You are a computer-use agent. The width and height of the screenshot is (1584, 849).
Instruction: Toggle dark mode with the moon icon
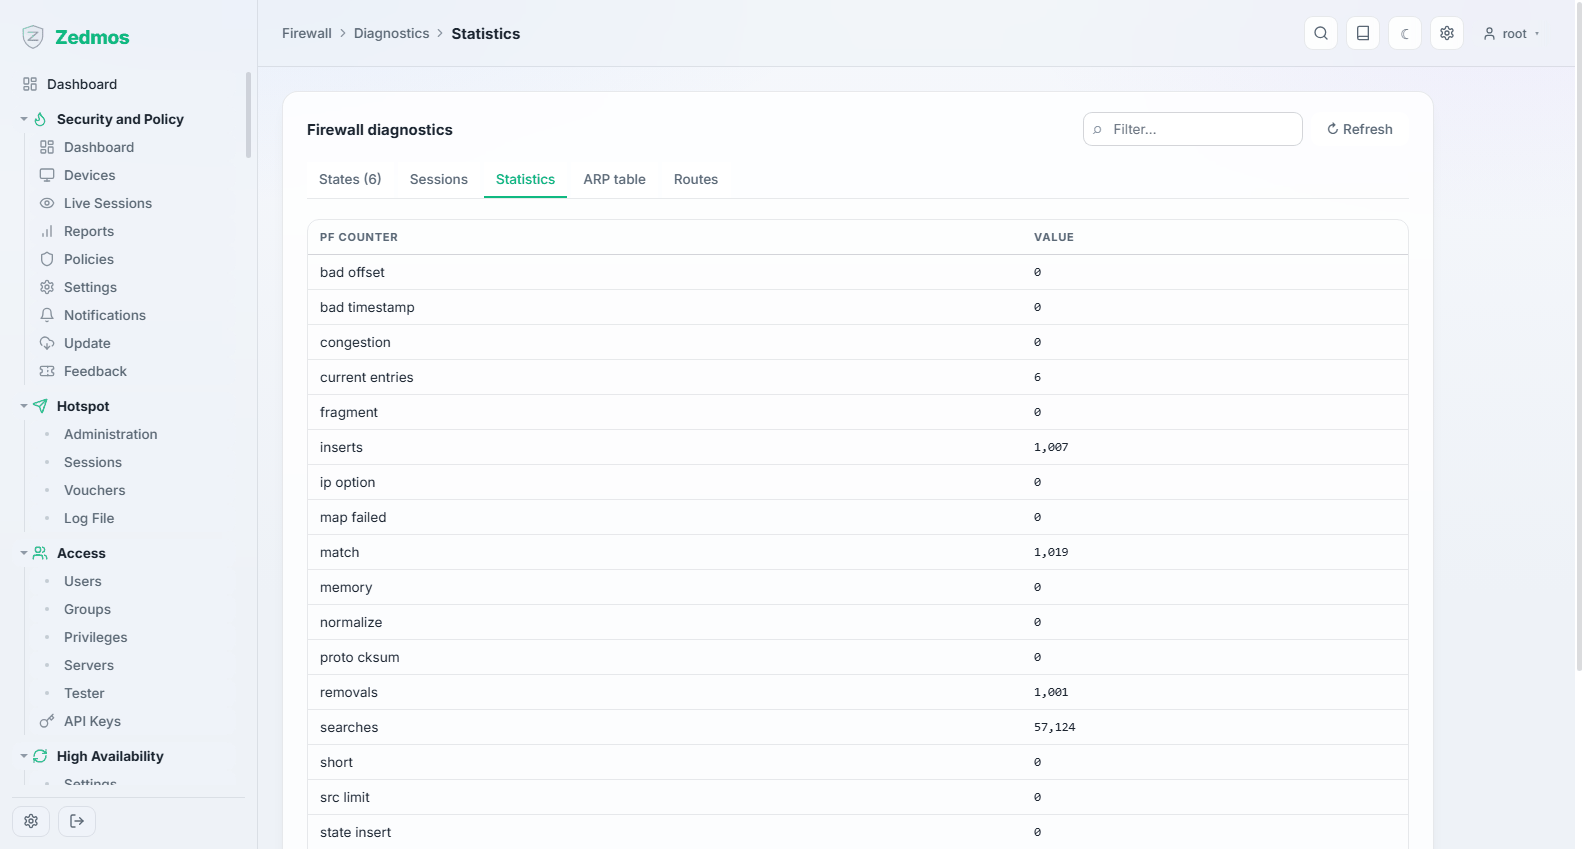[x=1405, y=33]
